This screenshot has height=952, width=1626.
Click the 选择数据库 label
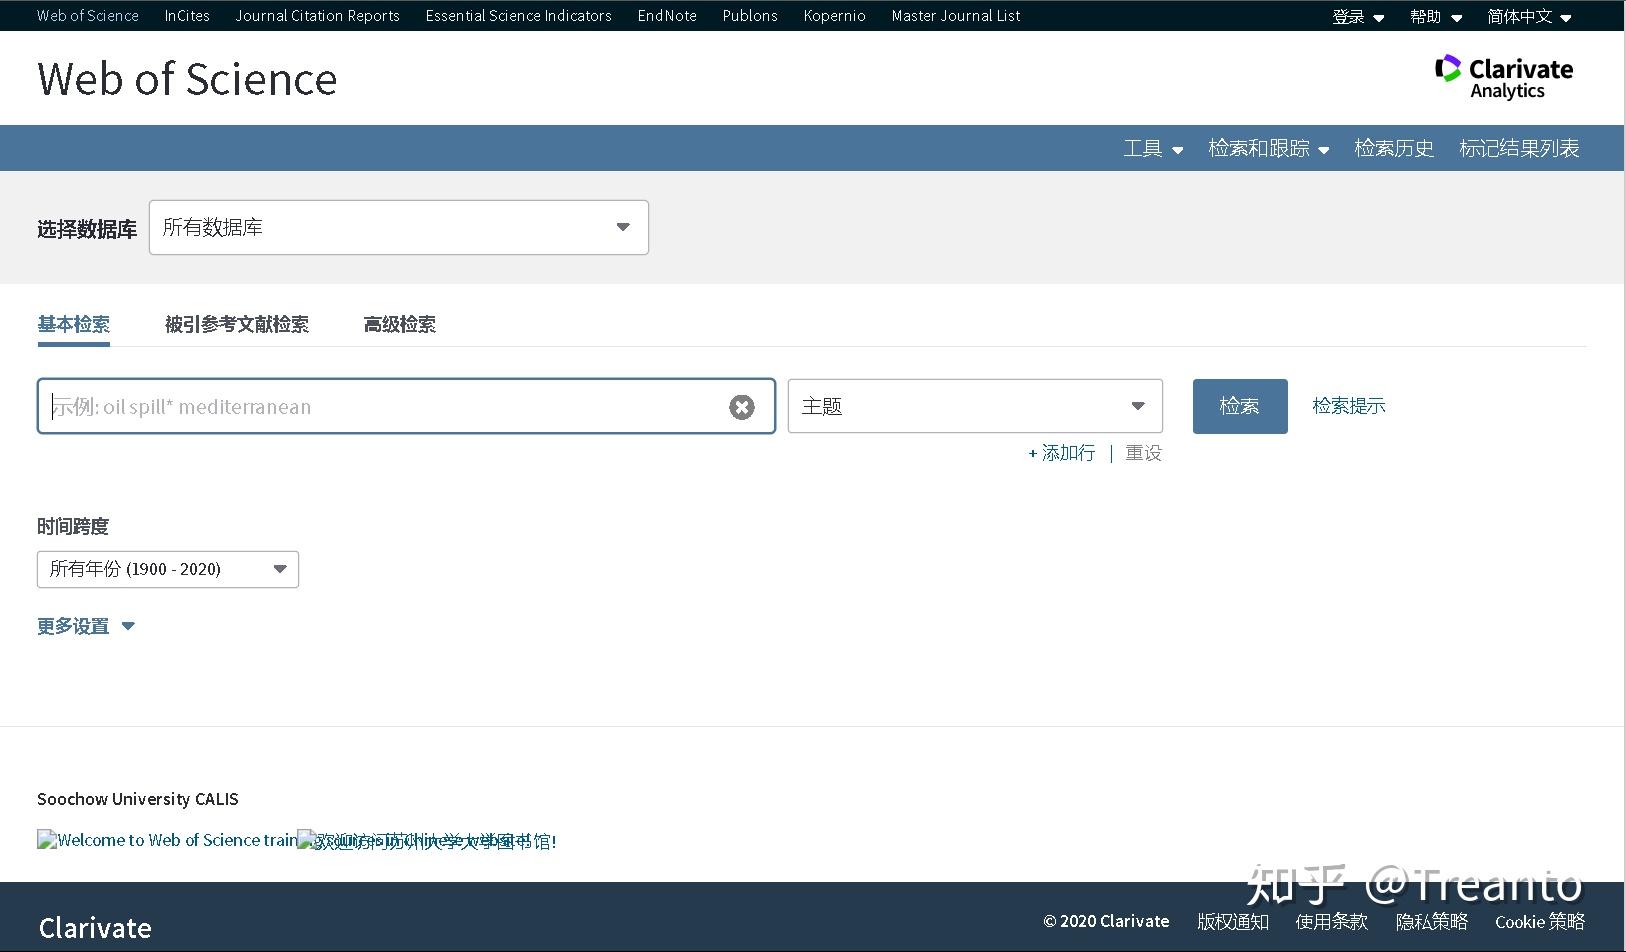click(87, 229)
